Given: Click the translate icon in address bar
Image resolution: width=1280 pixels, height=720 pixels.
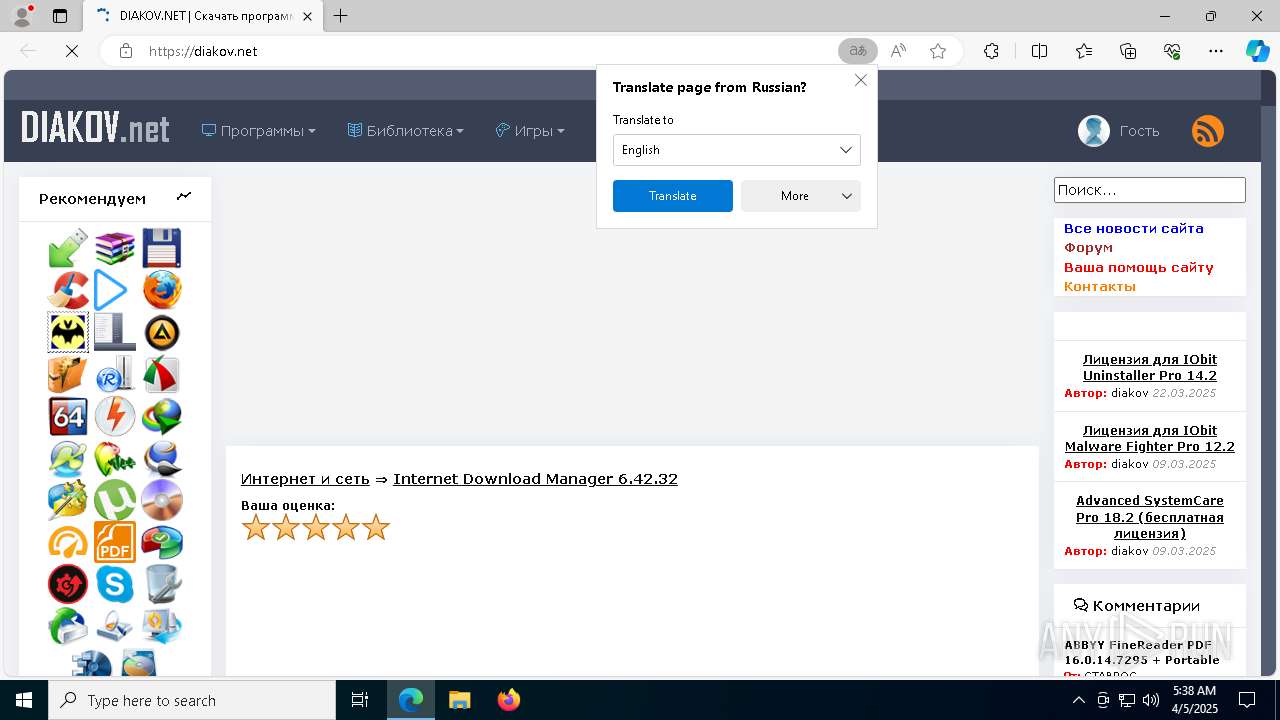Looking at the screenshot, I should click(858, 51).
